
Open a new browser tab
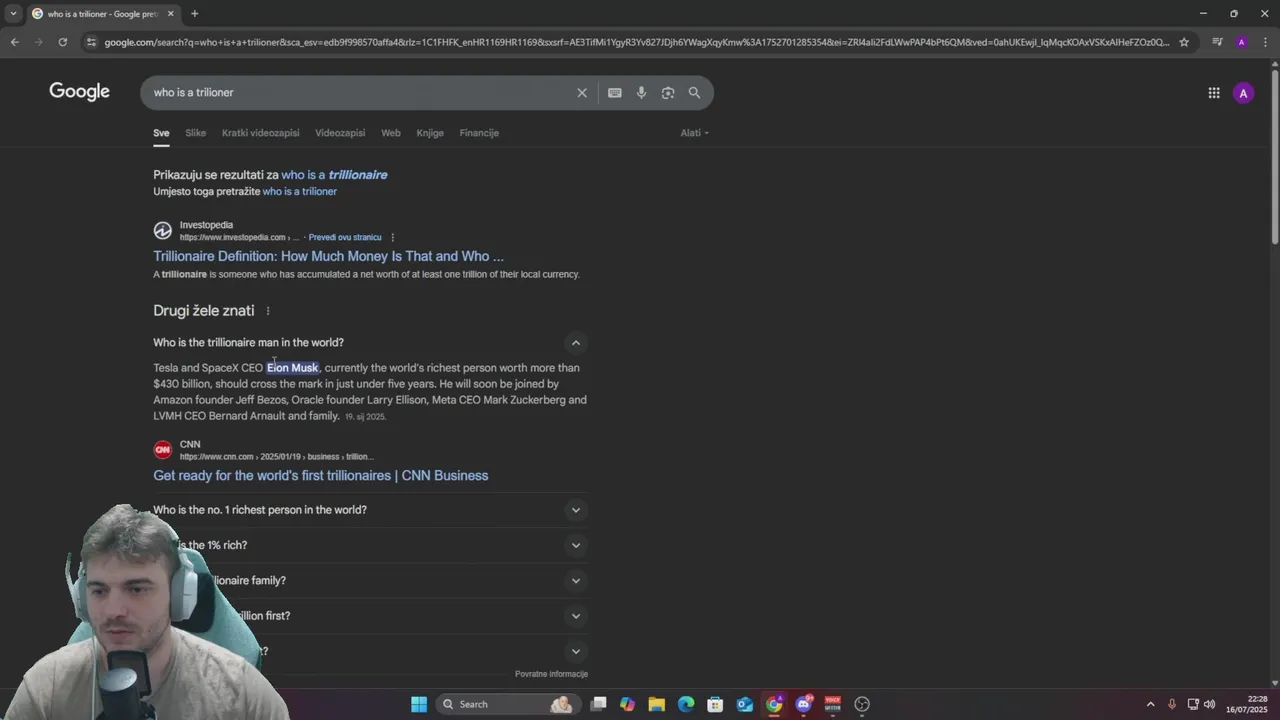[x=194, y=14]
